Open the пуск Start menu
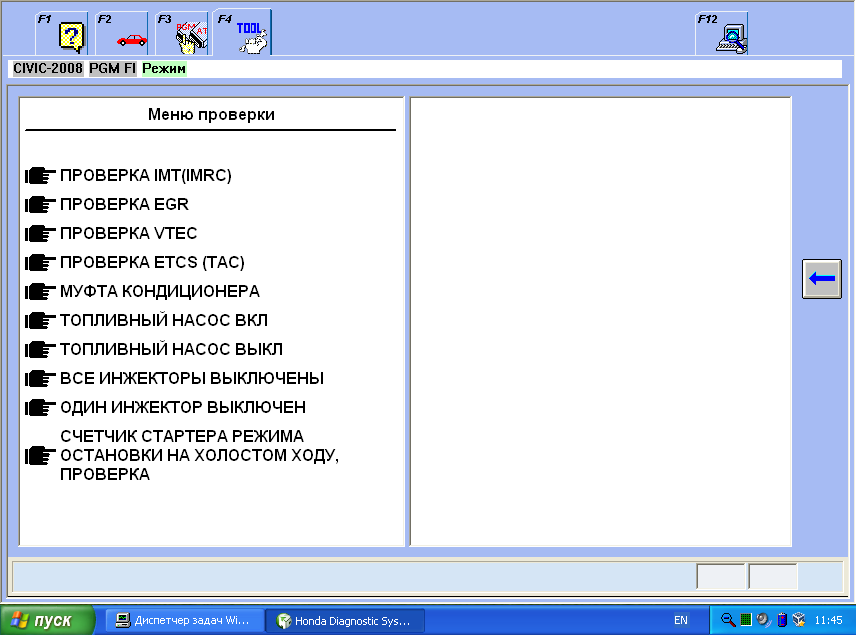Image resolution: width=856 pixels, height=635 pixels. (47, 620)
